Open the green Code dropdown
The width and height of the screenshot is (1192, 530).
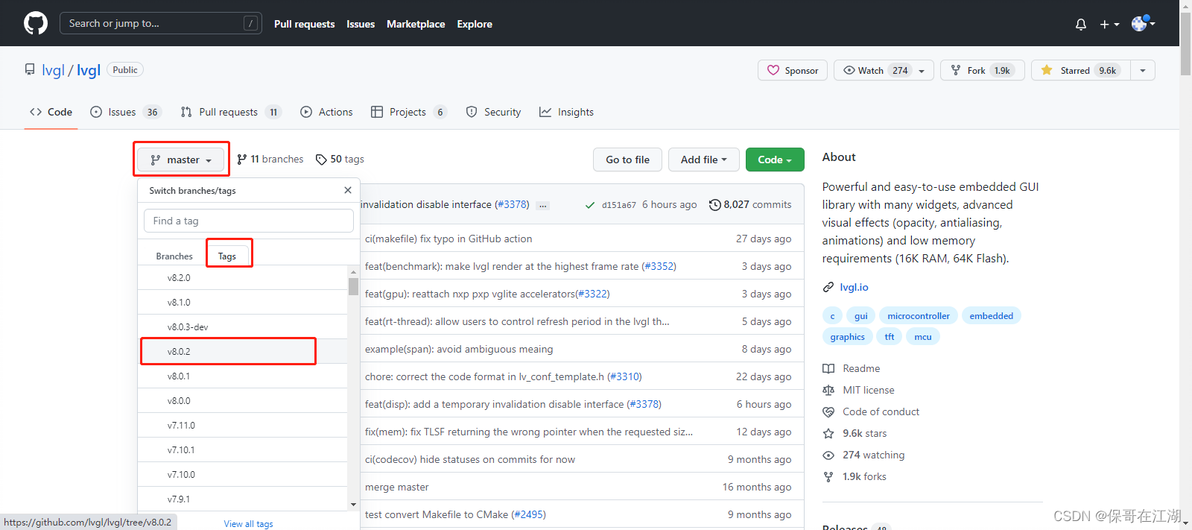774,160
